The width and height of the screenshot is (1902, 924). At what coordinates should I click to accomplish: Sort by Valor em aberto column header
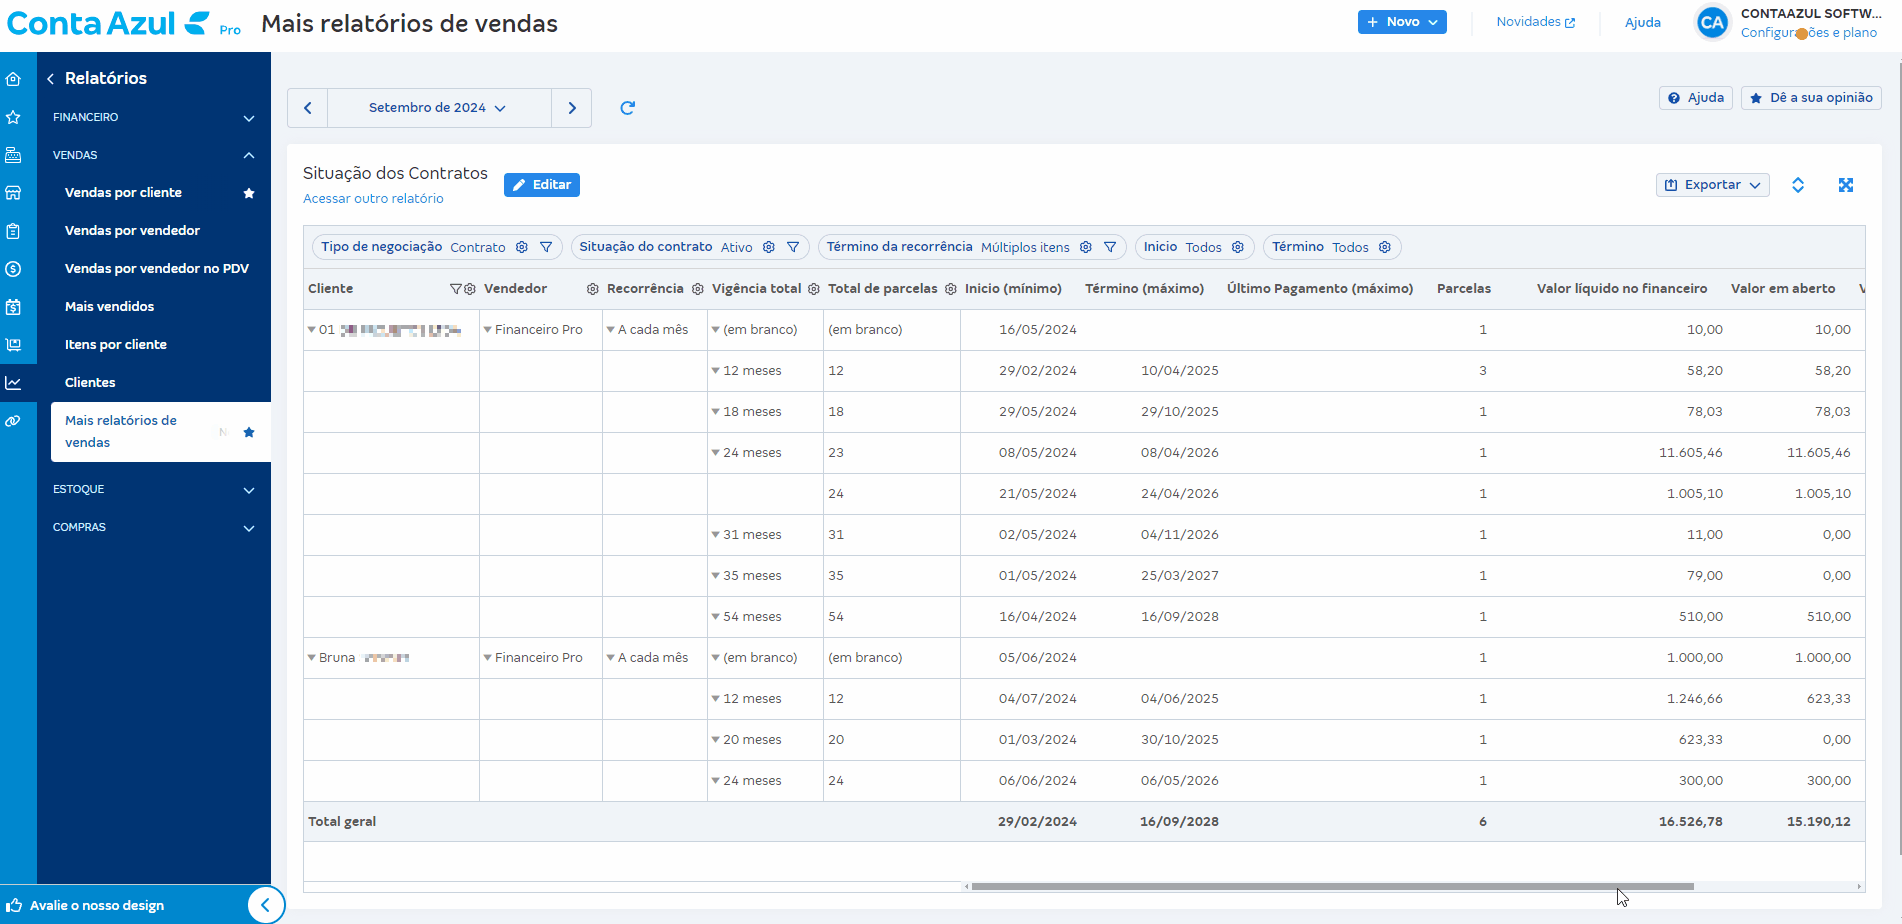click(x=1783, y=289)
